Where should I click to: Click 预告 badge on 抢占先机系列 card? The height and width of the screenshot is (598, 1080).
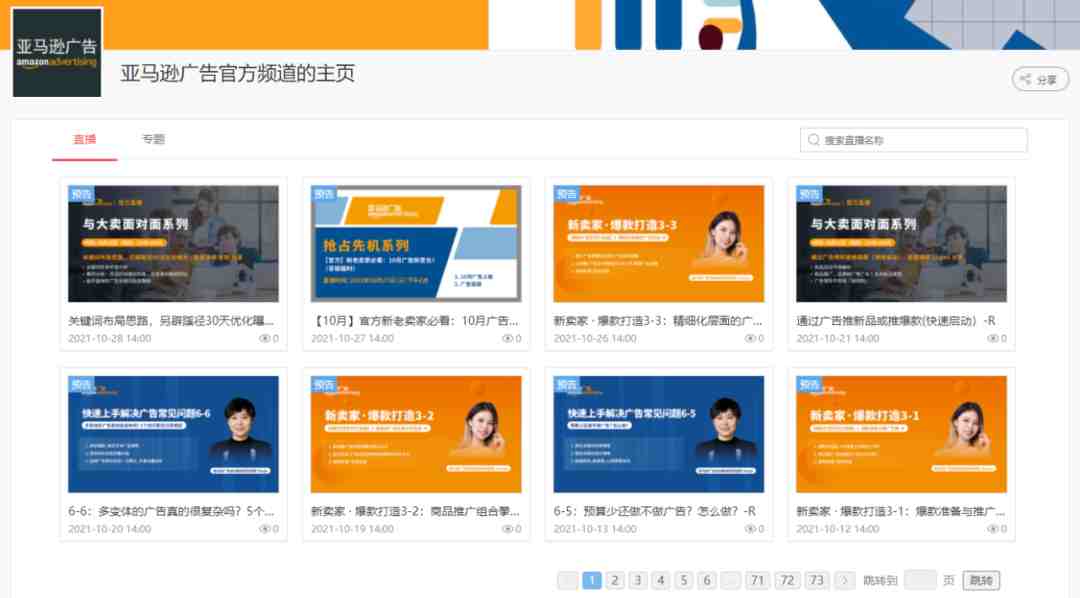[x=324, y=194]
